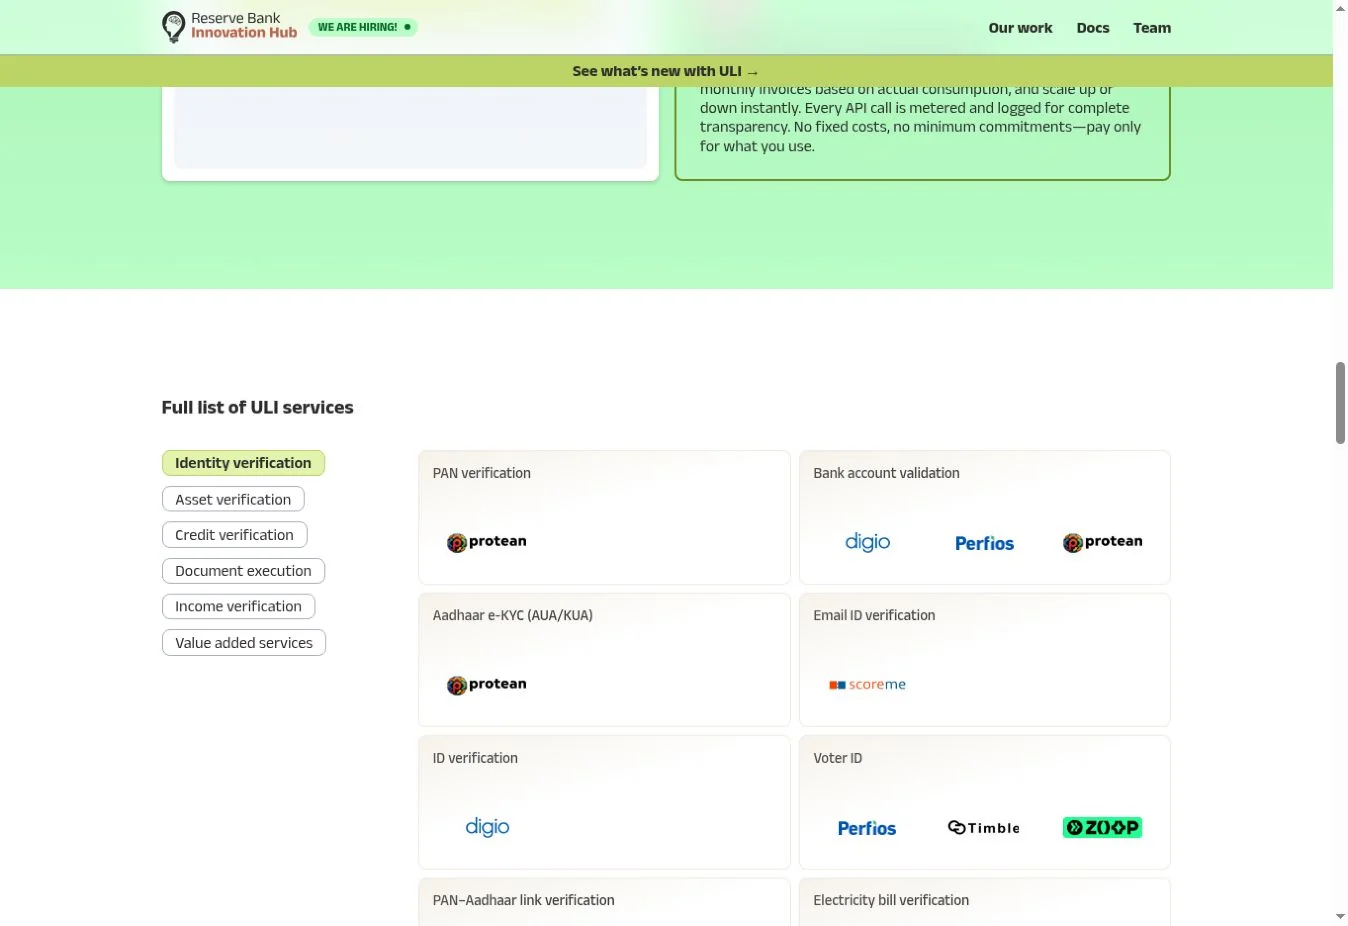Switch to Asset verification category
Image resolution: width=1348 pixels, height=926 pixels.
tap(233, 499)
